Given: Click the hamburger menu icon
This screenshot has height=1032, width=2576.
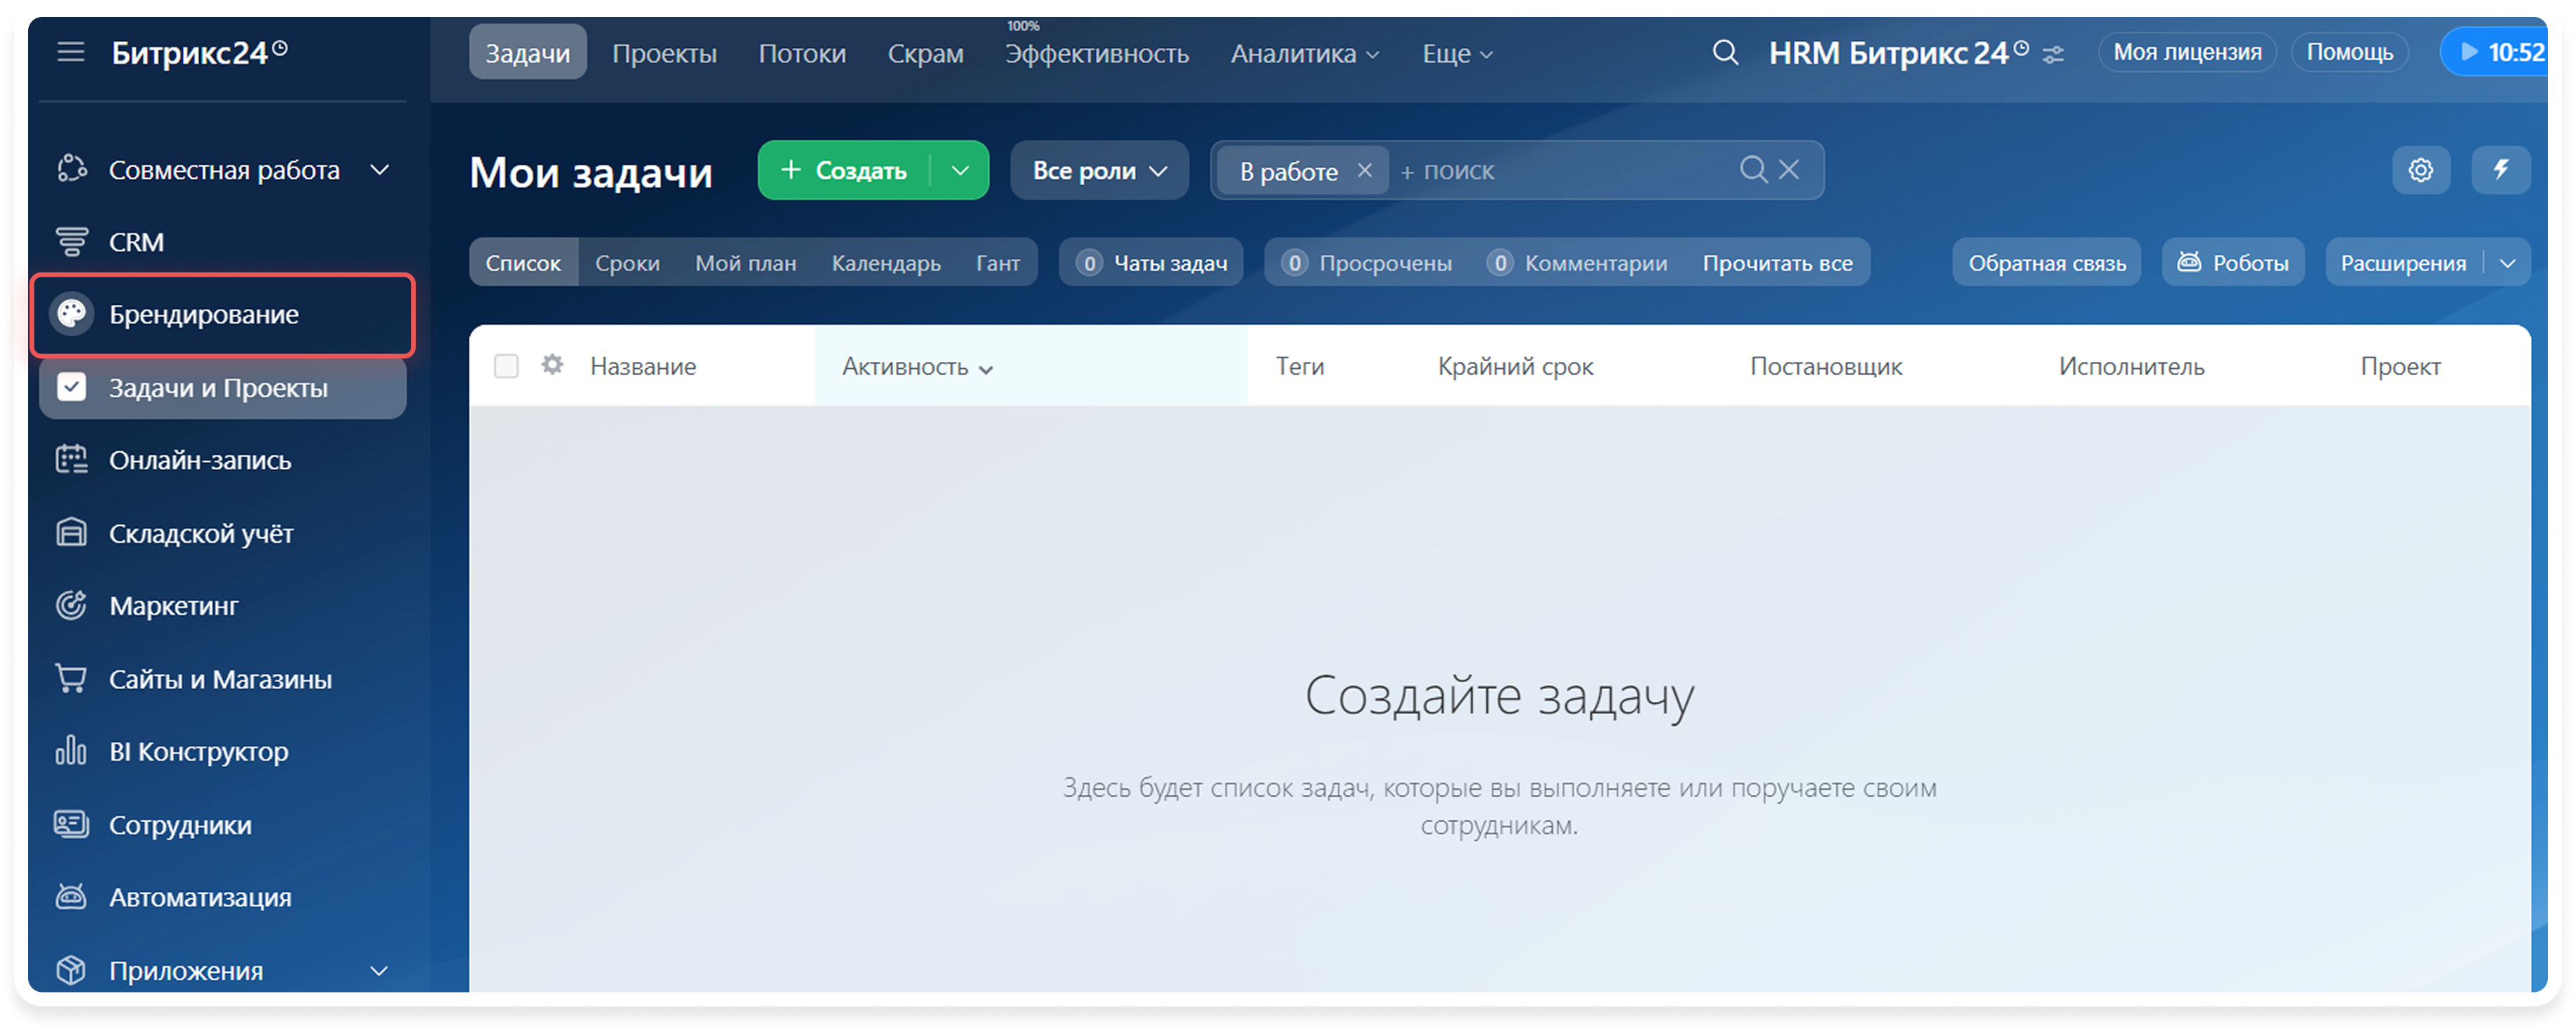Looking at the screenshot, I should point(70,52).
